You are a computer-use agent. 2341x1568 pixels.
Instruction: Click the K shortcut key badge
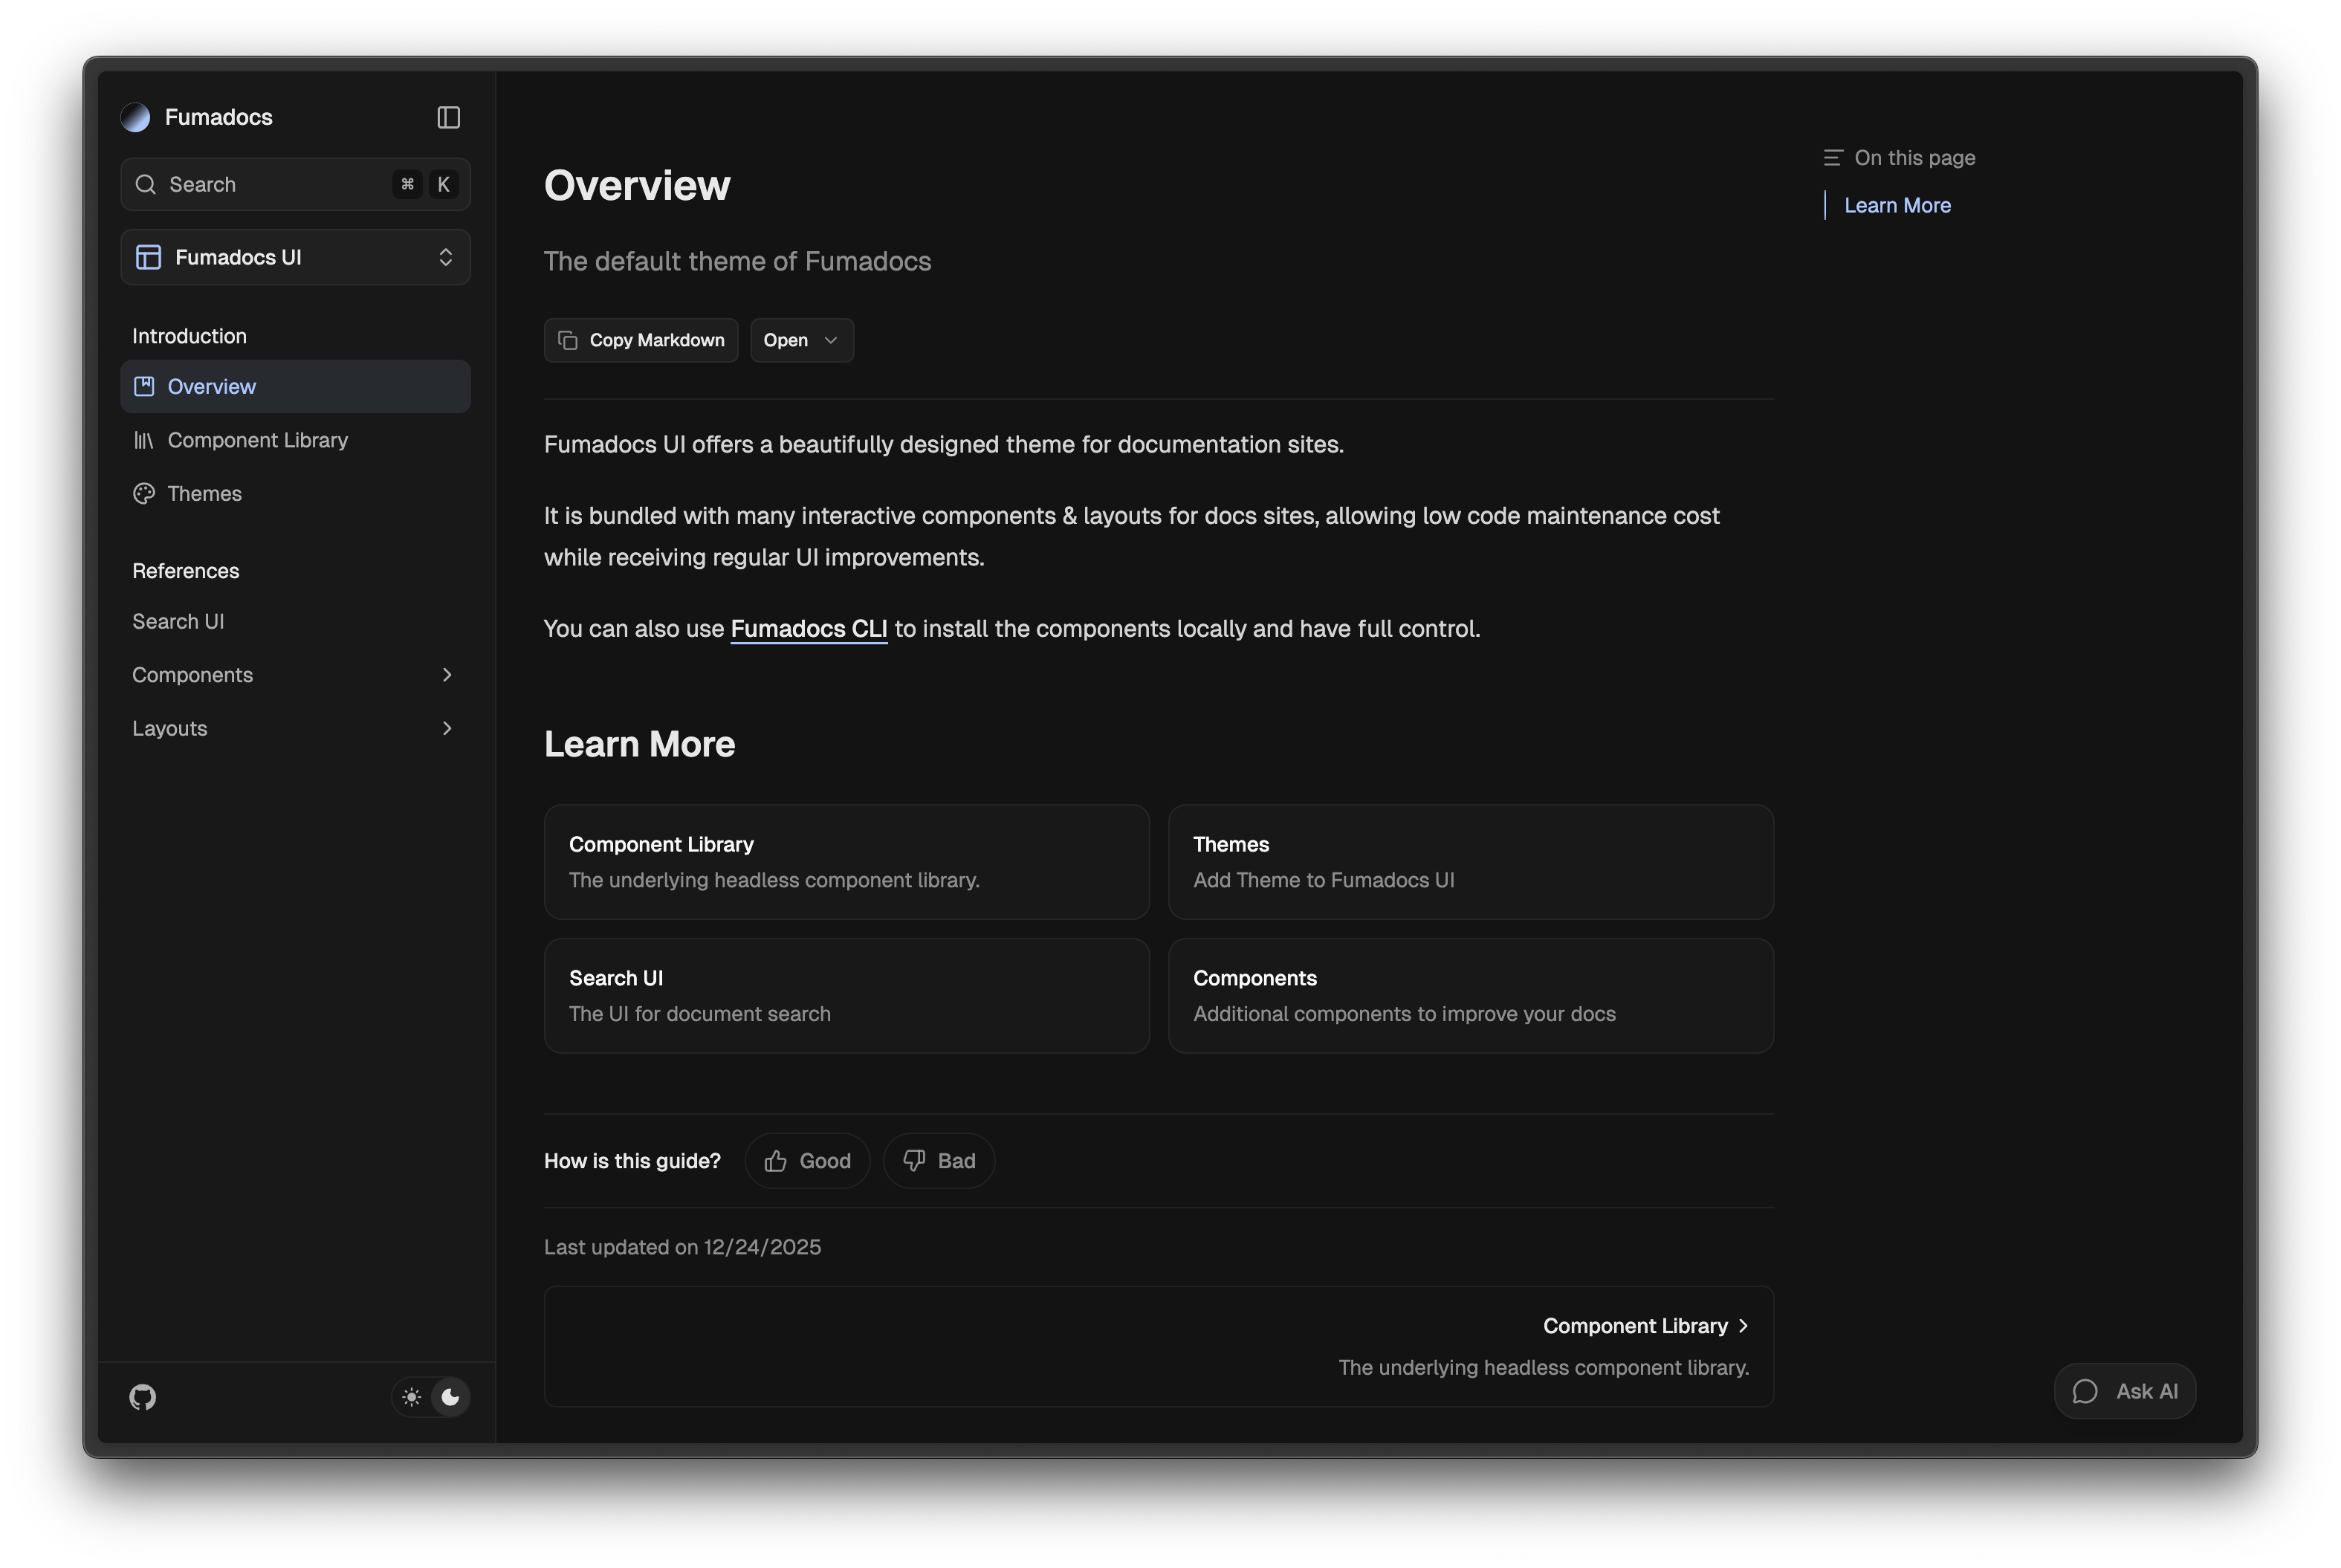[x=443, y=184]
